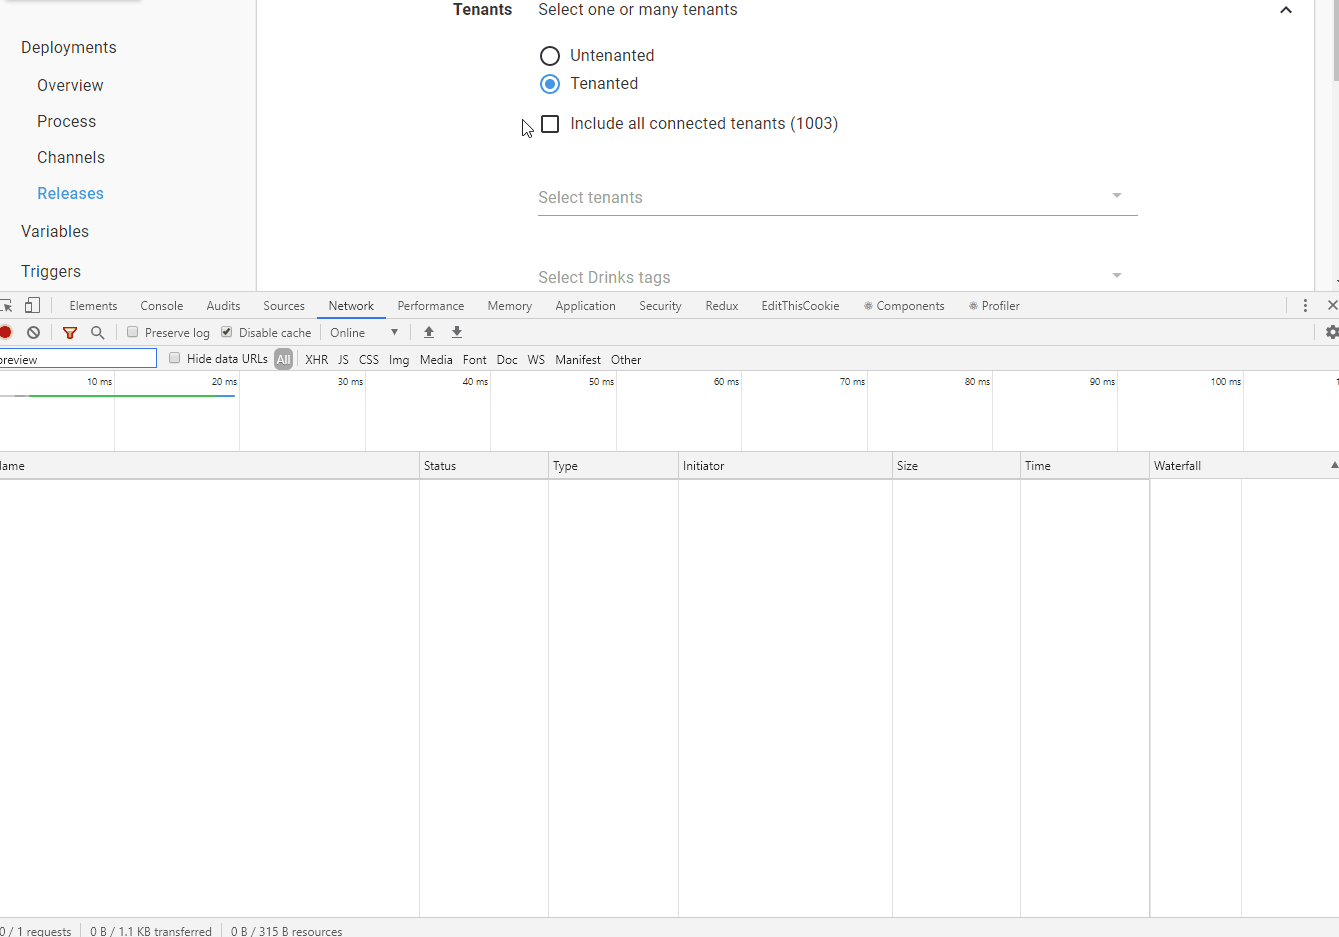Filter requests by Img type
This screenshot has height=937, width=1339.
pos(399,359)
